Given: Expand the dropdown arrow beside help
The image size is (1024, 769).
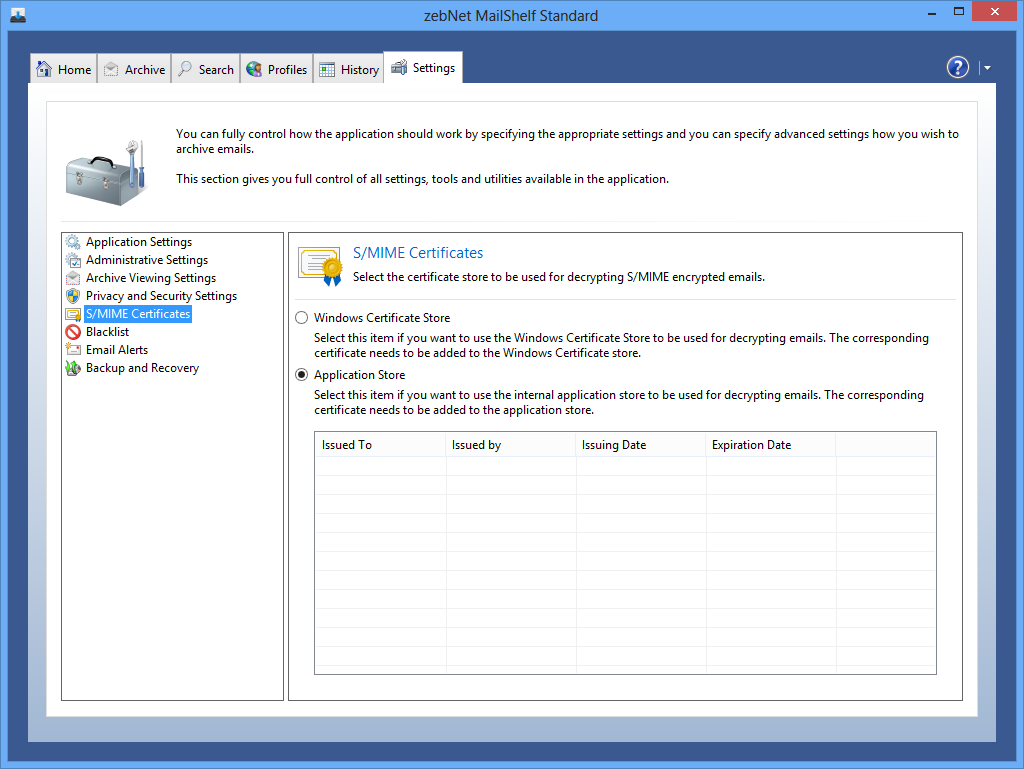Looking at the screenshot, I should click(x=987, y=68).
